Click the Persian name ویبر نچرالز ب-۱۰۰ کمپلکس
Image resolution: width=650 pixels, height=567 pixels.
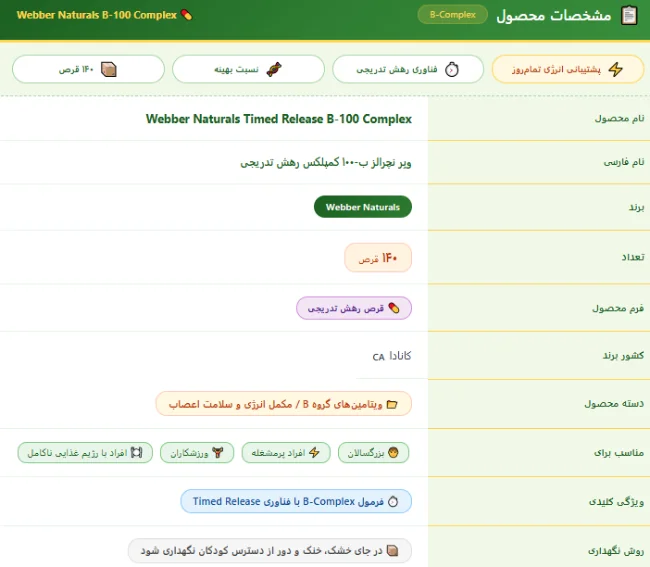click(x=326, y=162)
